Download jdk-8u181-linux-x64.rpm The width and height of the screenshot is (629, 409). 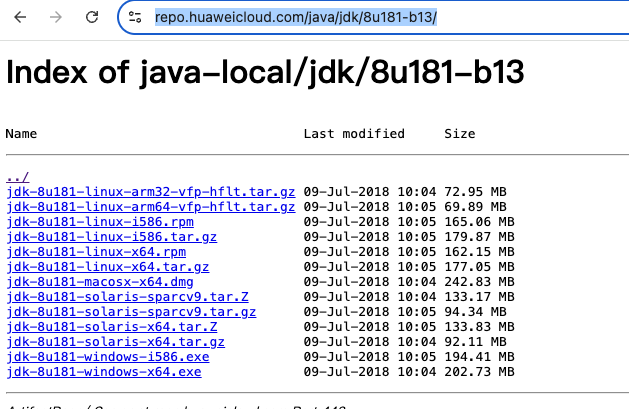[x=96, y=252]
